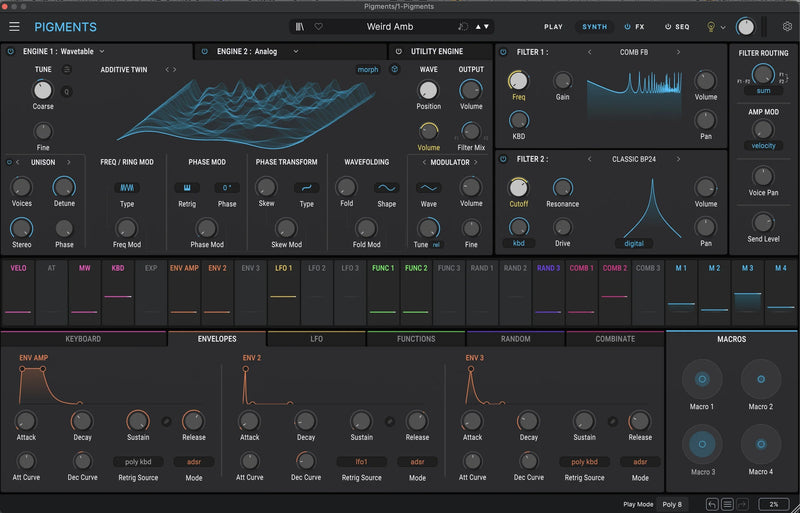Show previous wavetable with left arrow
The height and width of the screenshot is (513, 800).
click(x=167, y=69)
